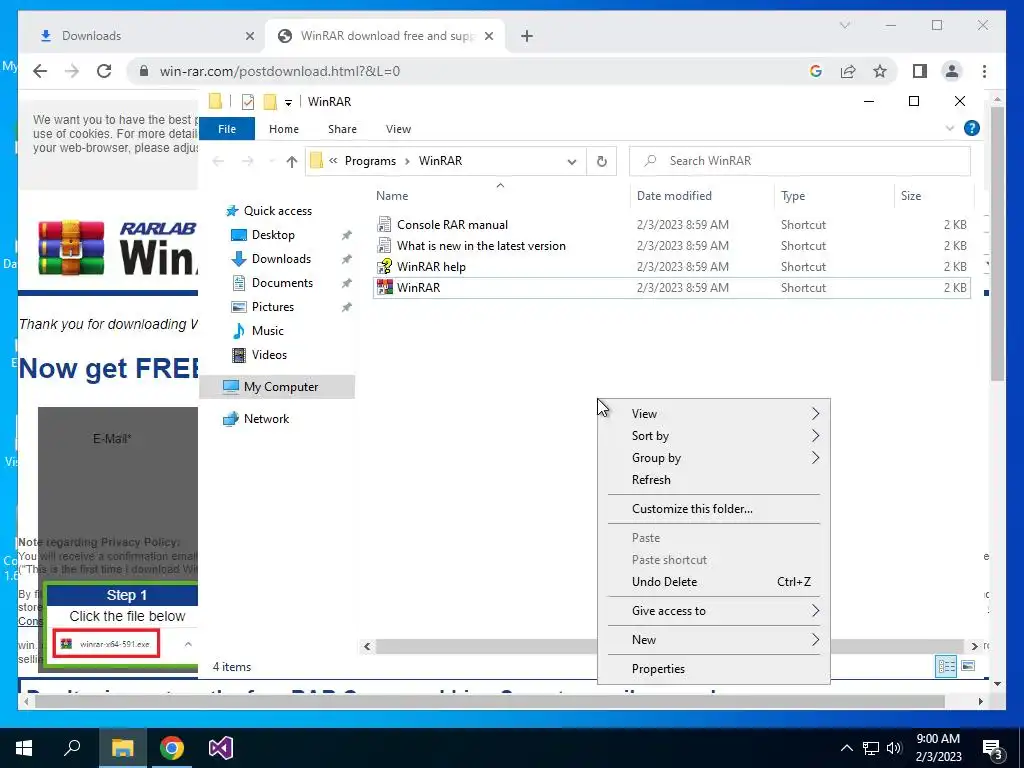Open Visual Studio from taskbar
This screenshot has width=1024, height=768.
[x=221, y=748]
